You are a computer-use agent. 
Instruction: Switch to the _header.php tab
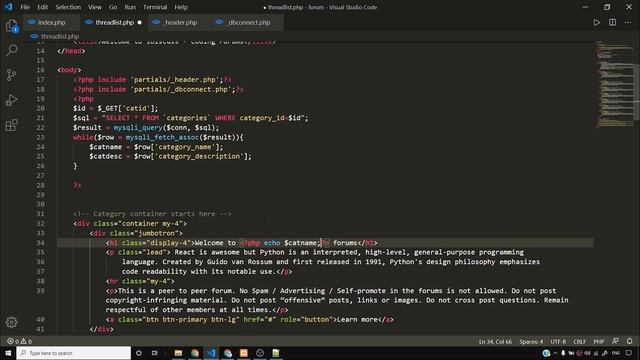click(x=180, y=22)
